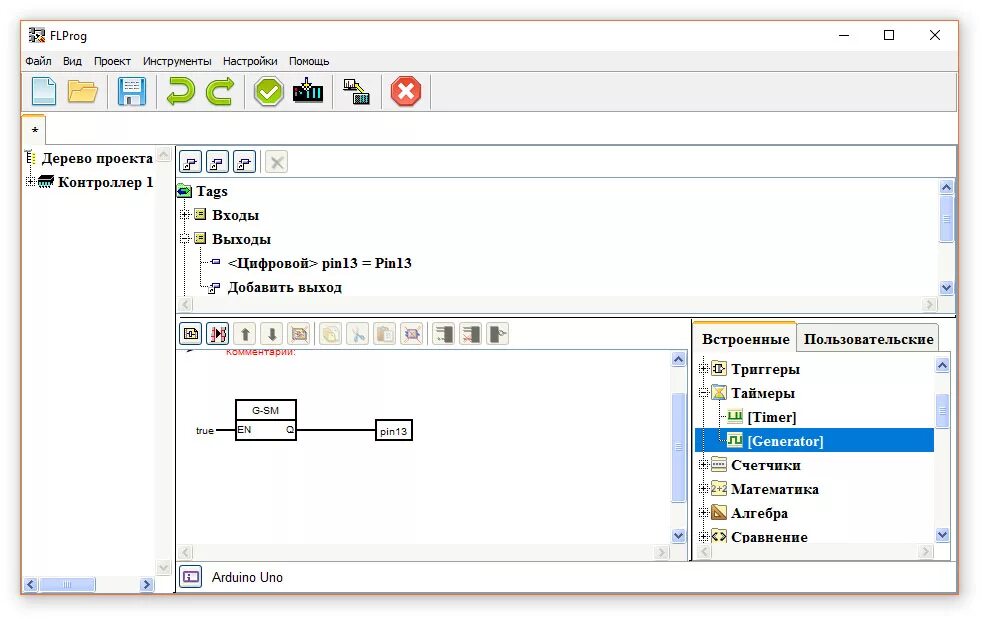Open the Инструменты menu
This screenshot has height=619, width=982.
coord(177,61)
